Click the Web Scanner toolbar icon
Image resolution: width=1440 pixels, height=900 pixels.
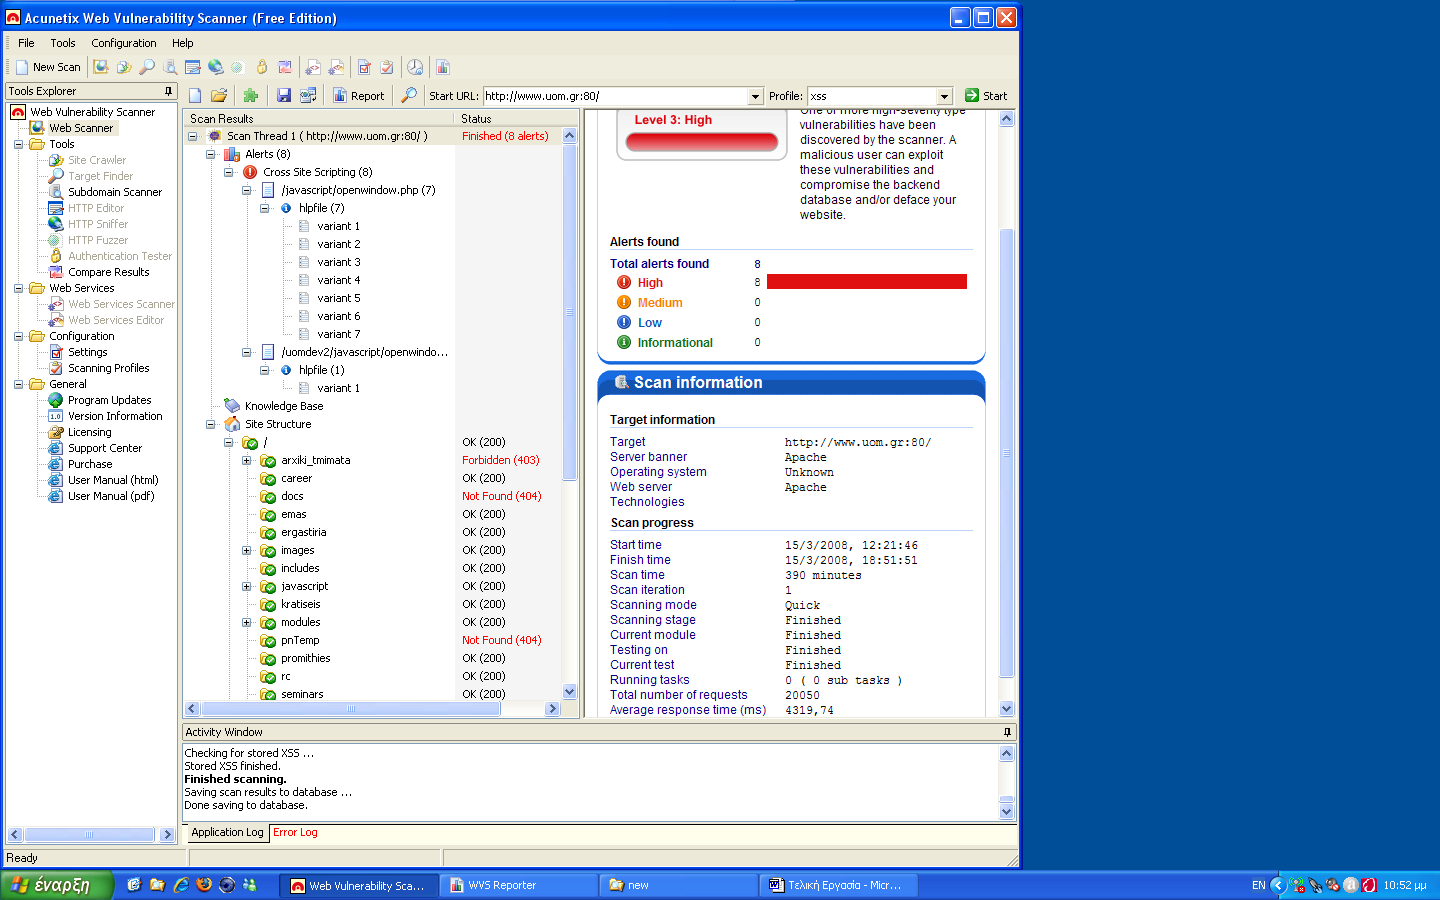(x=101, y=67)
